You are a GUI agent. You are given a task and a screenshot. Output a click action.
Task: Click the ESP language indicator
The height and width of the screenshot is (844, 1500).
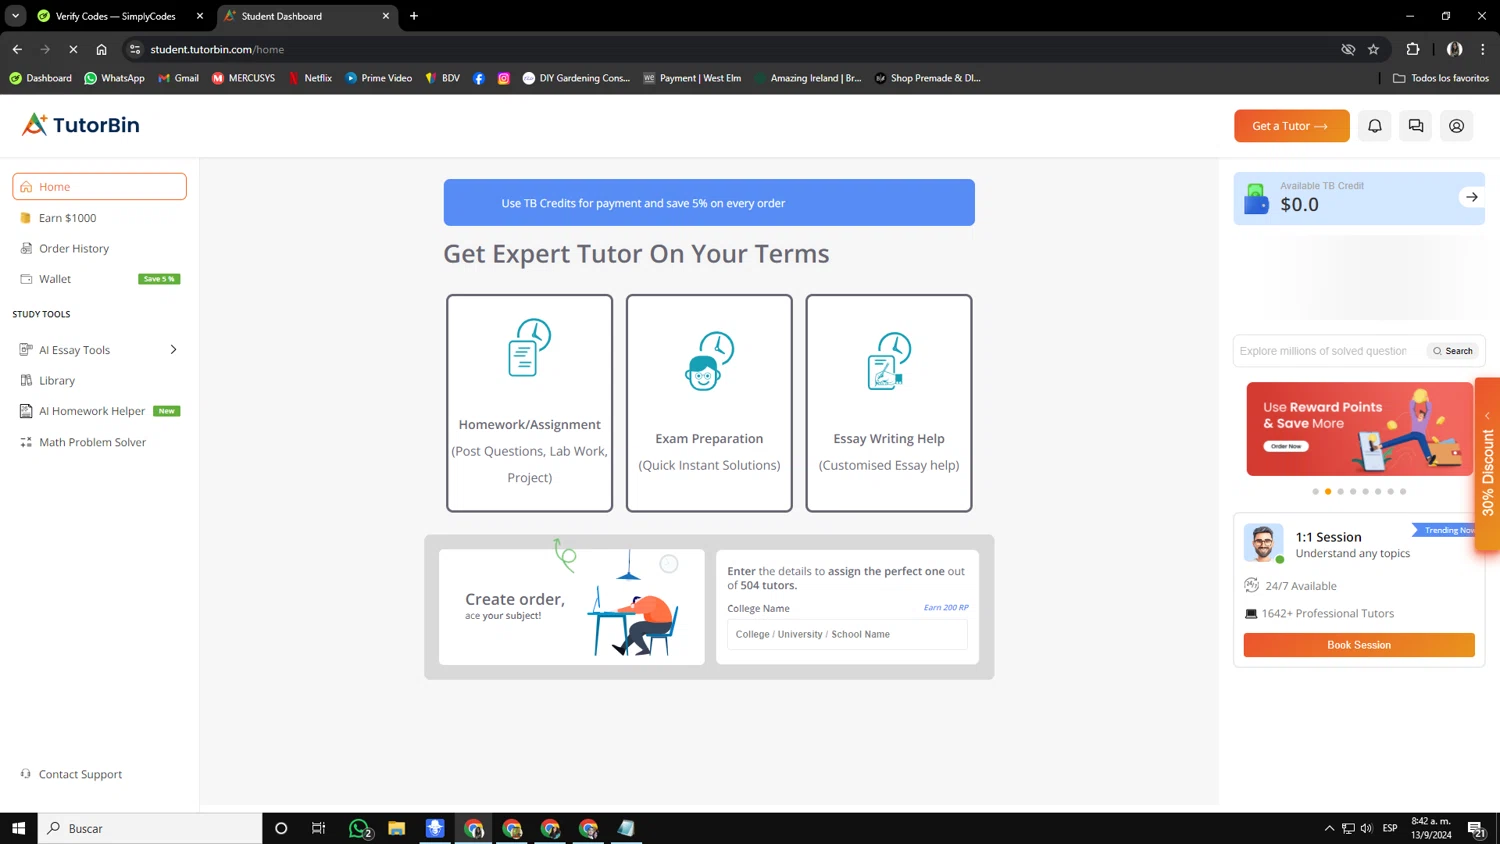[x=1390, y=828]
